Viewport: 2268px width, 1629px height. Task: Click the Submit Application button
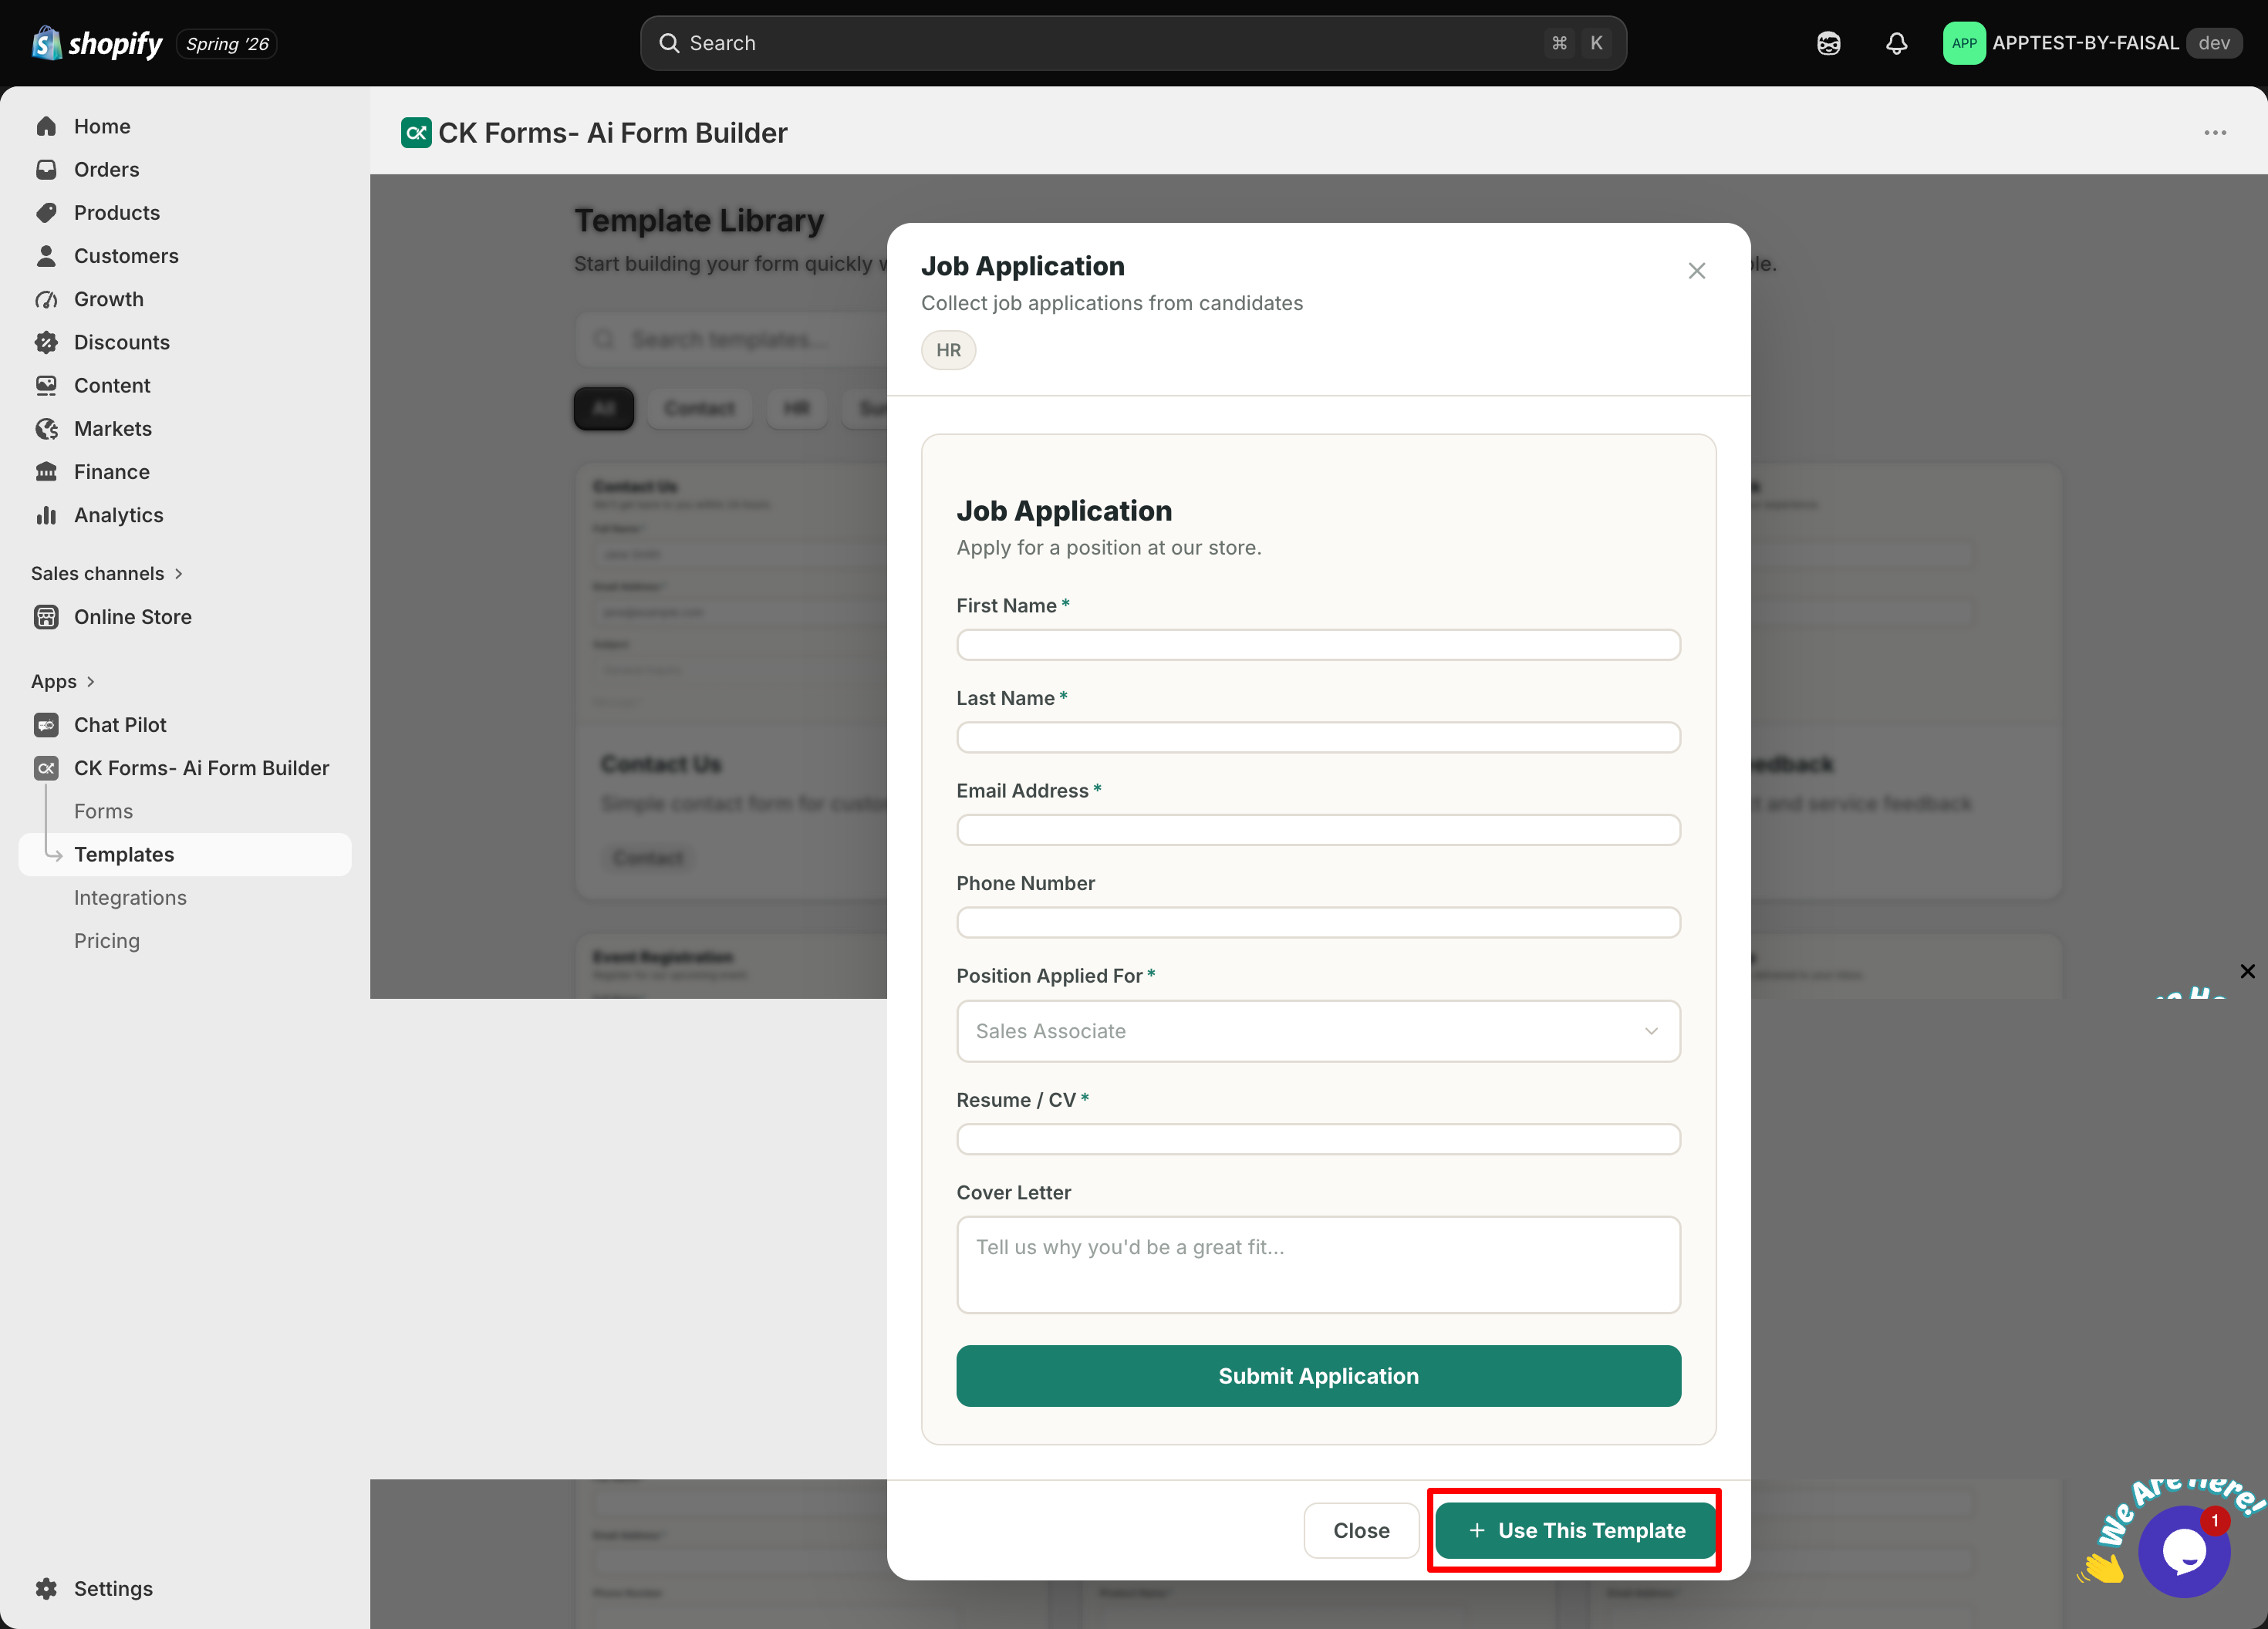(x=1318, y=1375)
